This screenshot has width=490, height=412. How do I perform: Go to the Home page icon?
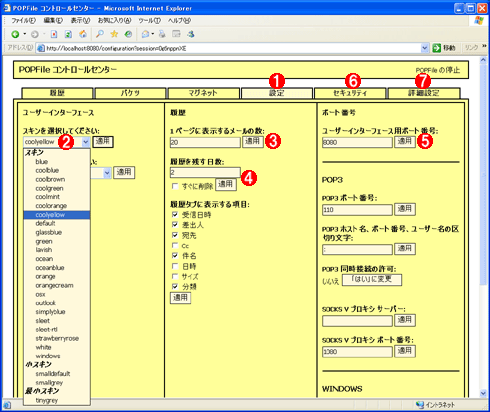[x=83, y=34]
